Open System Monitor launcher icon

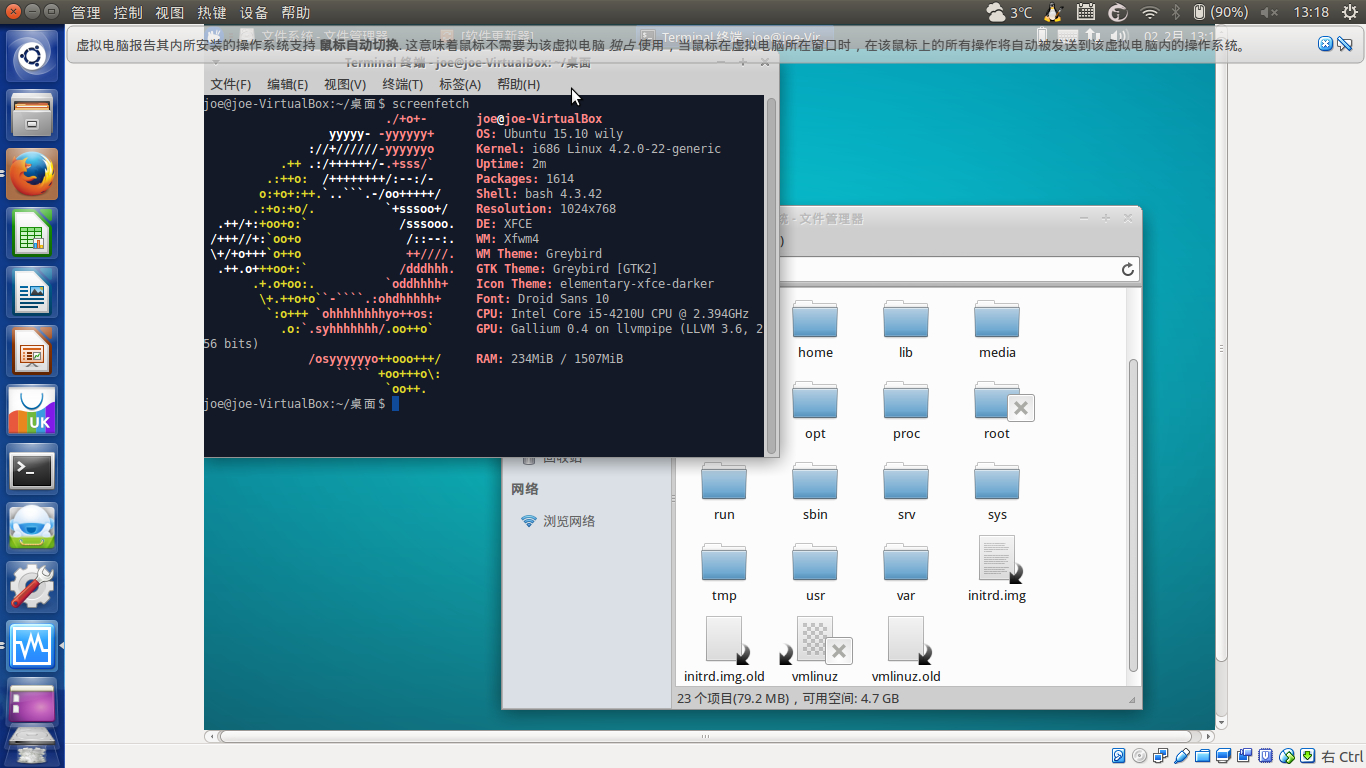pyautogui.click(x=33, y=646)
